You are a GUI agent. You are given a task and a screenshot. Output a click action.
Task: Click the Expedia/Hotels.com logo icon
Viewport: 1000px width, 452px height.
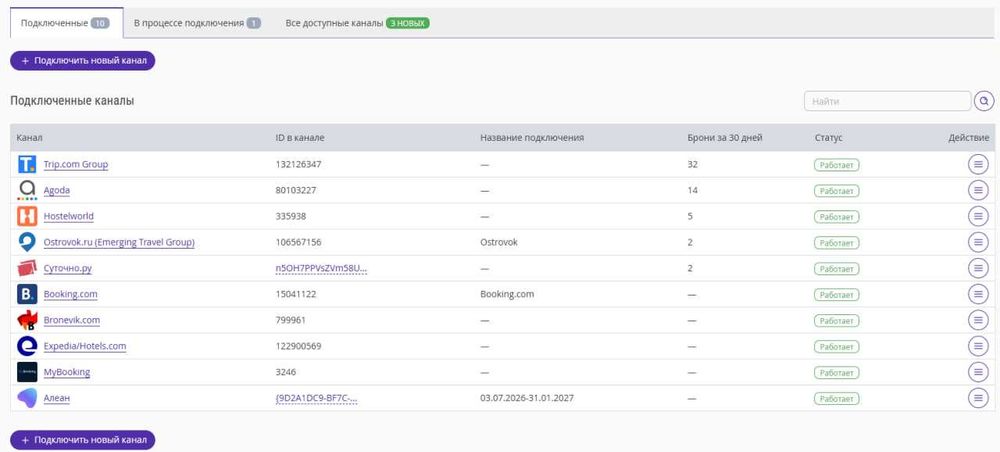coord(27,346)
